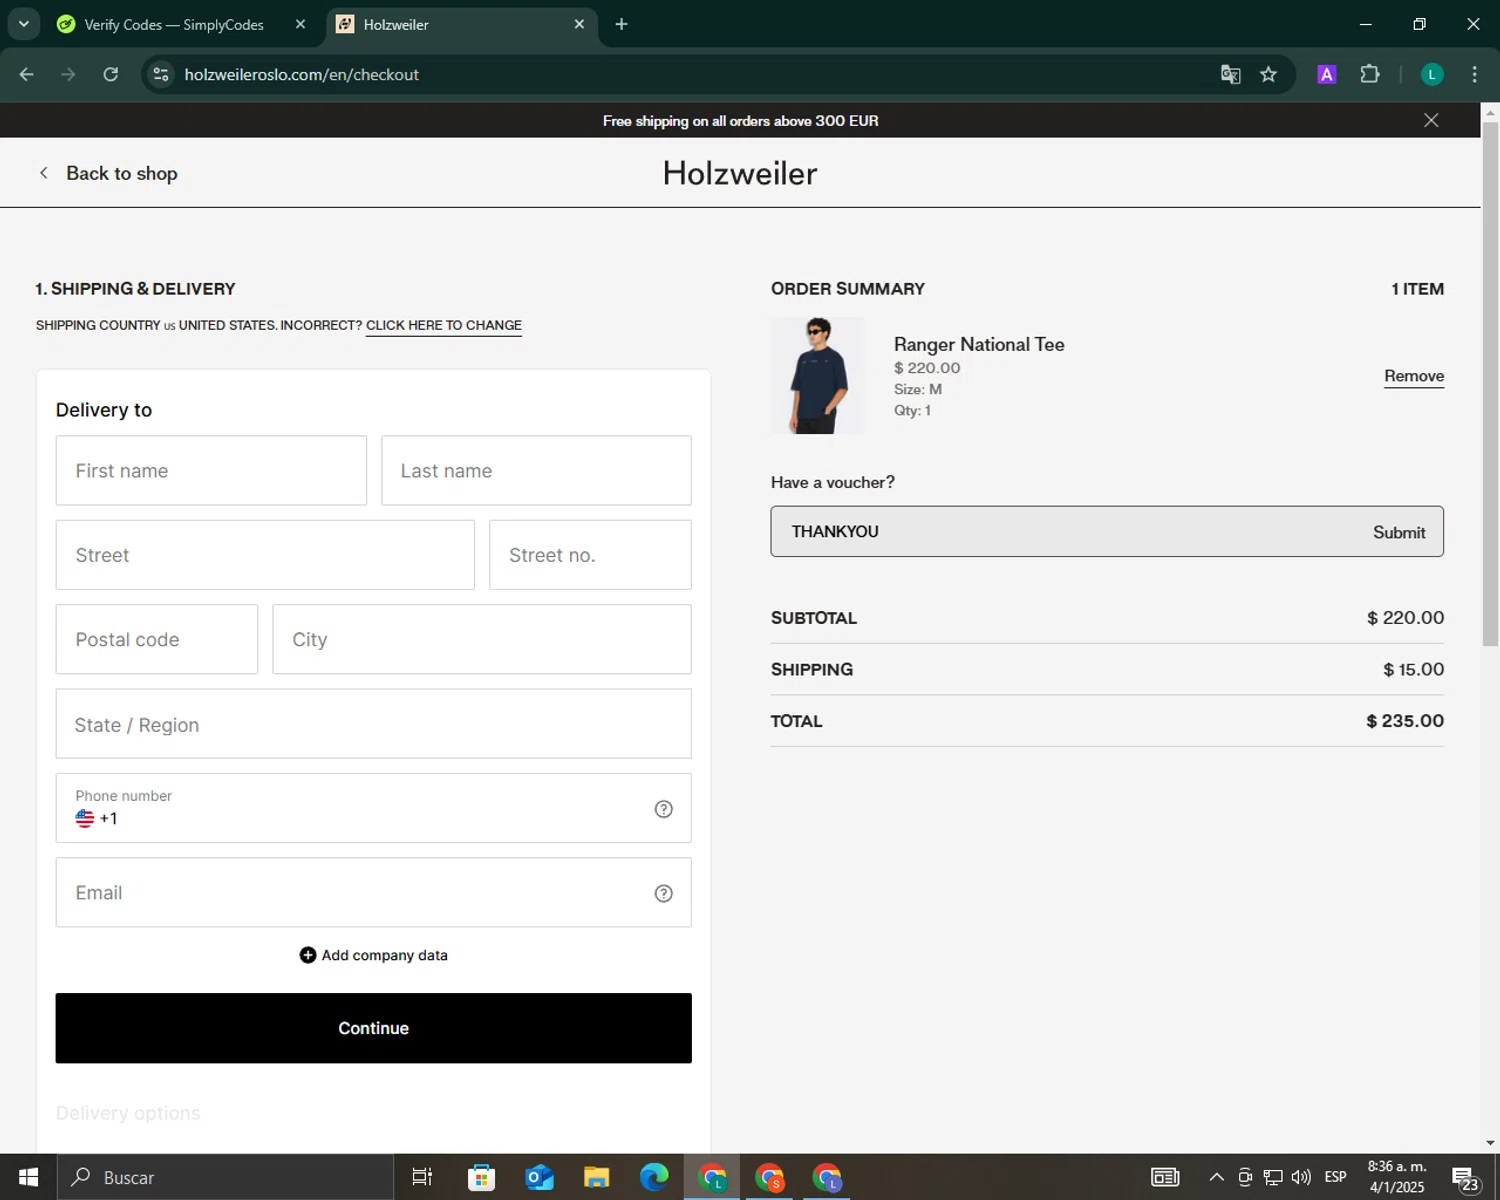The height and width of the screenshot is (1200, 1500).
Task: Open the volume control in system tray
Action: click(1301, 1177)
